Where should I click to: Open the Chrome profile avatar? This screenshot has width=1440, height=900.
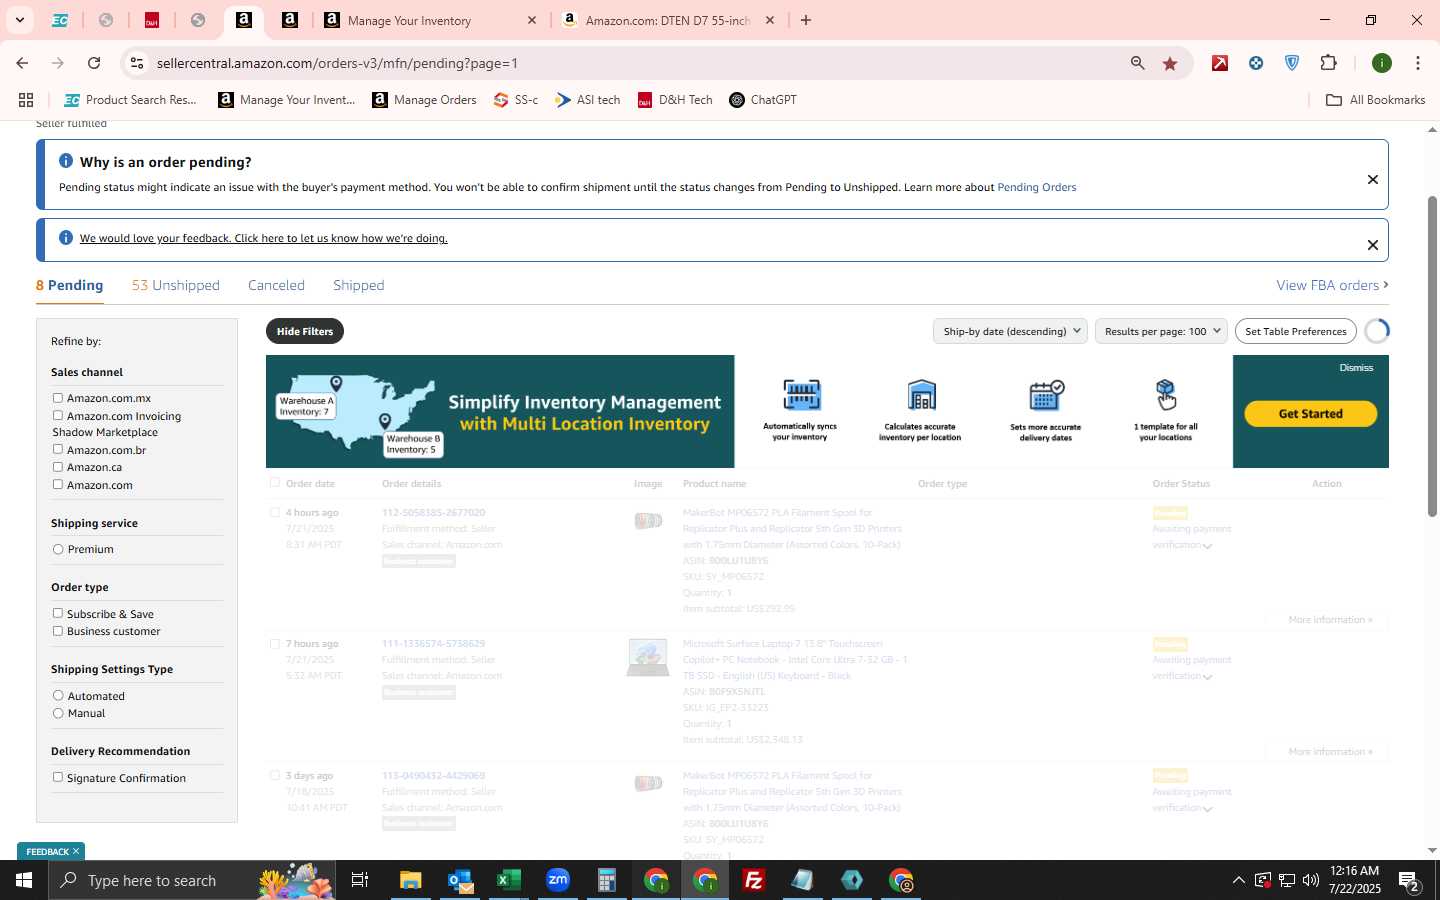click(x=1382, y=63)
